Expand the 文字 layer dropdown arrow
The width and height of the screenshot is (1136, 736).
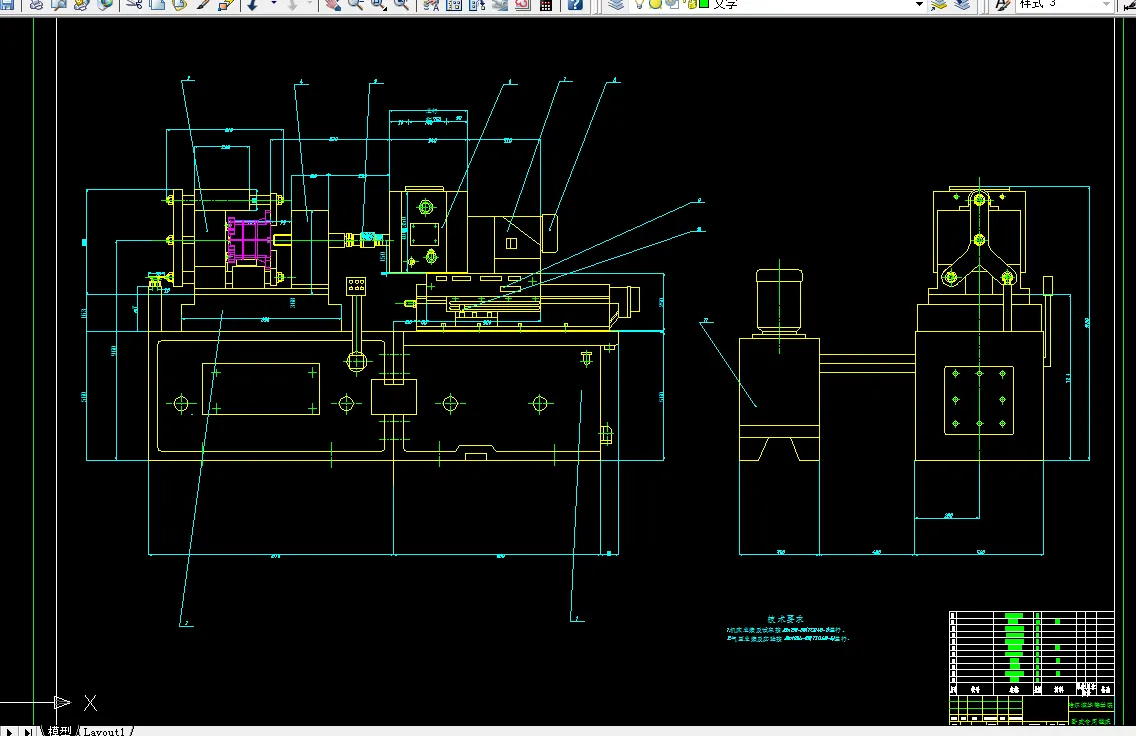[x=919, y=4]
